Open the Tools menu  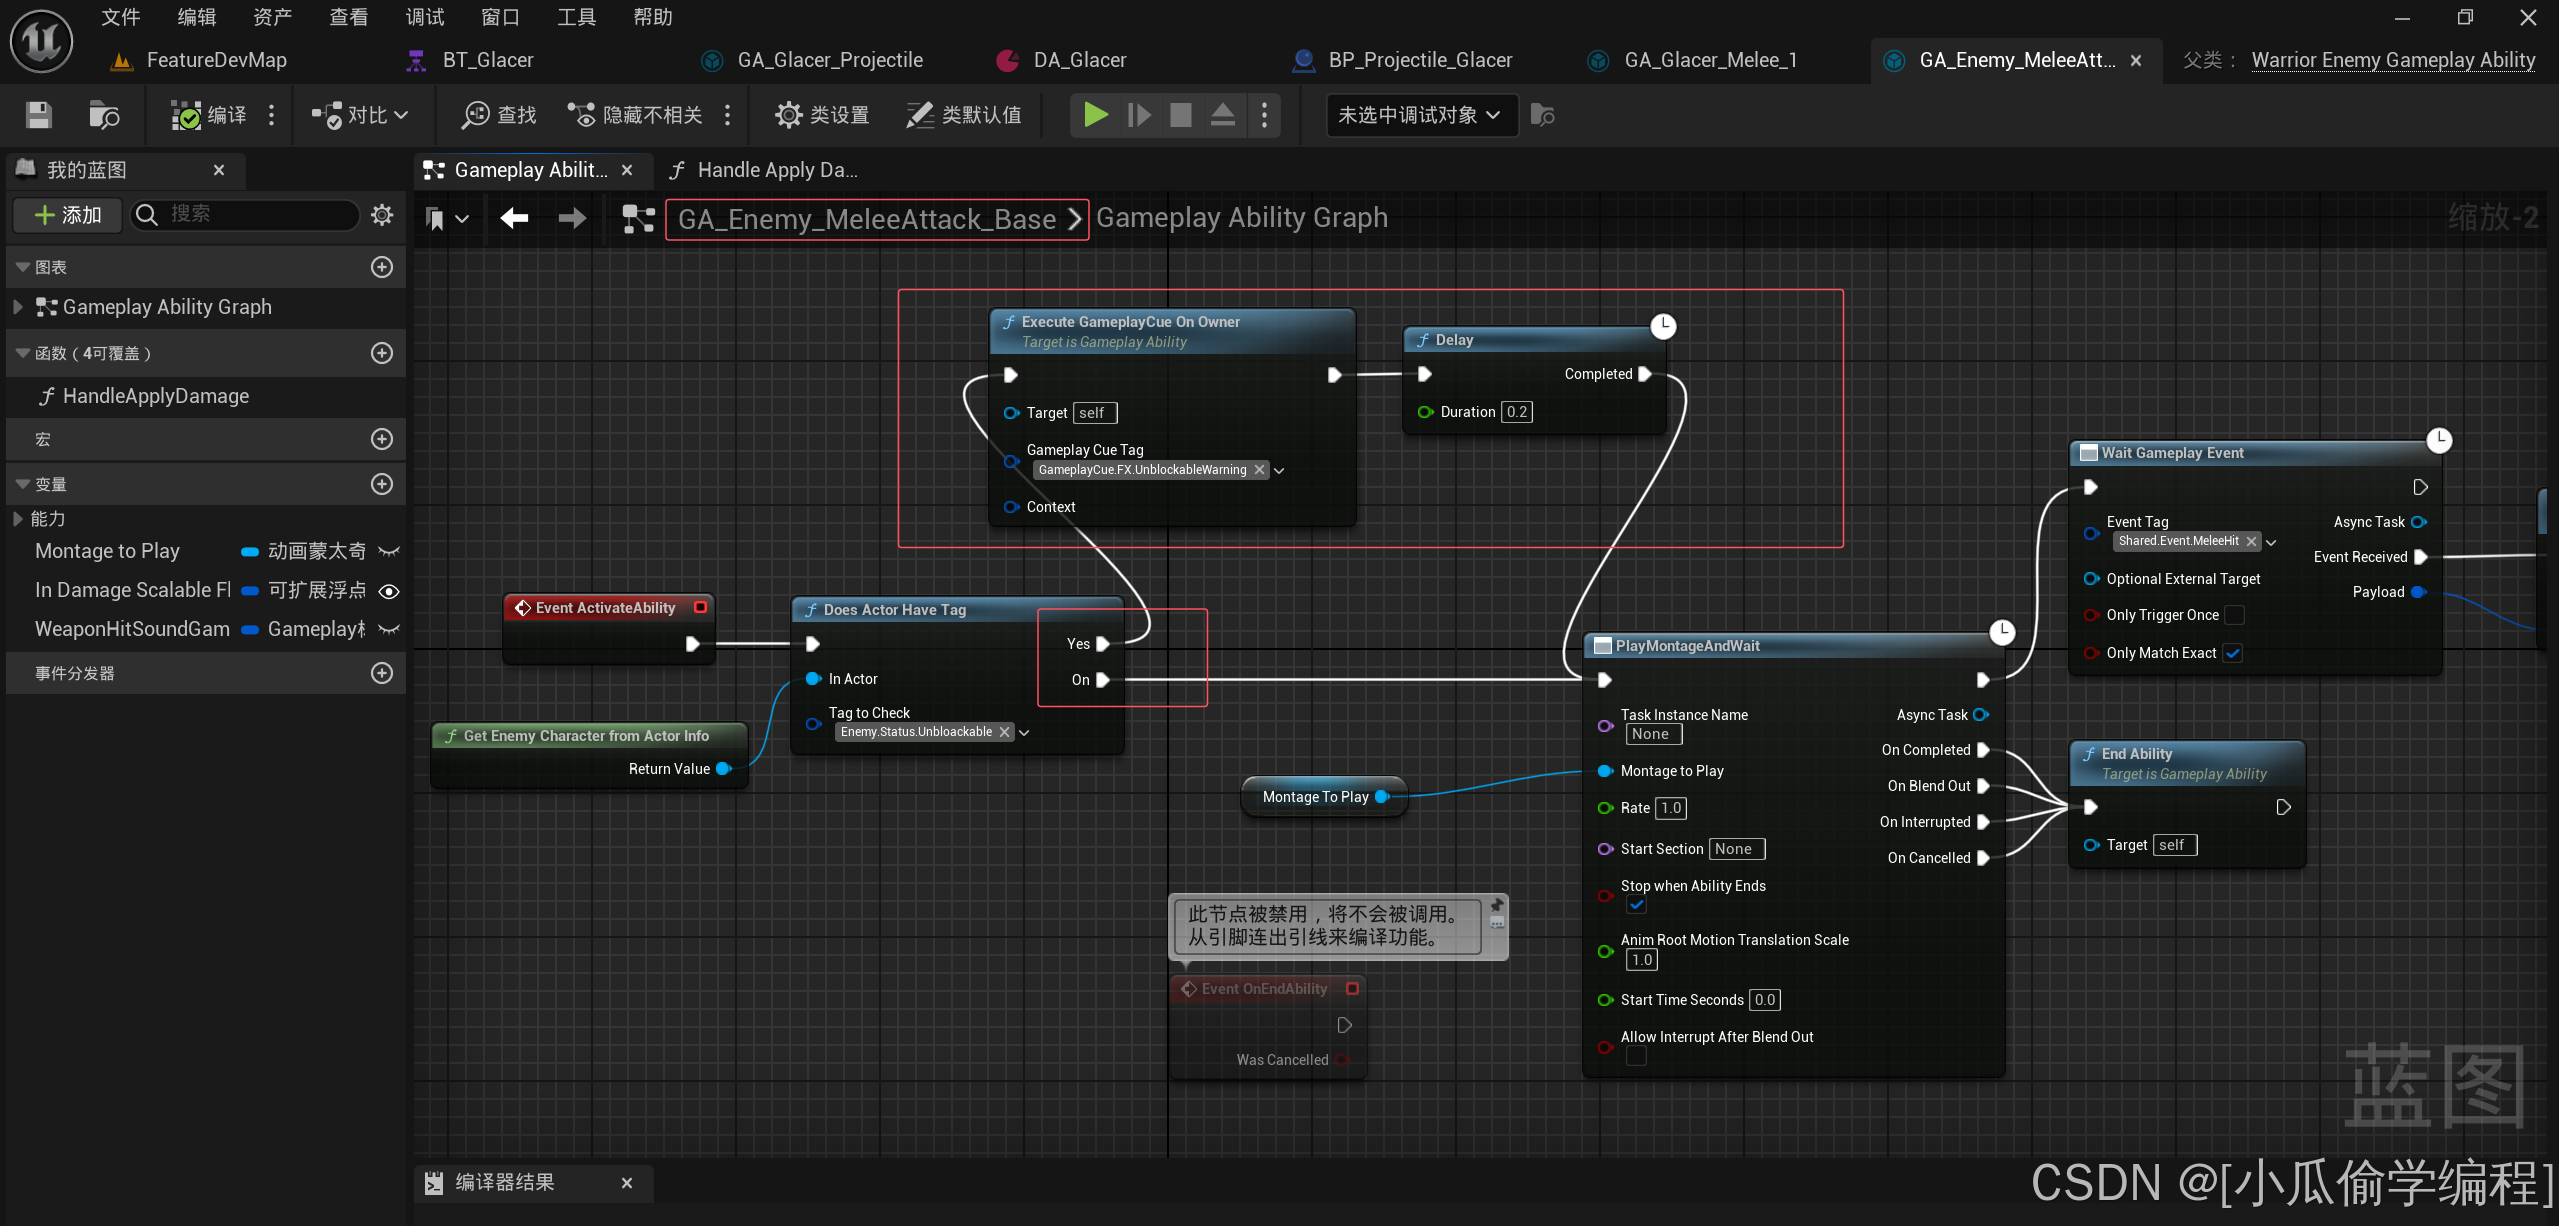(576, 17)
